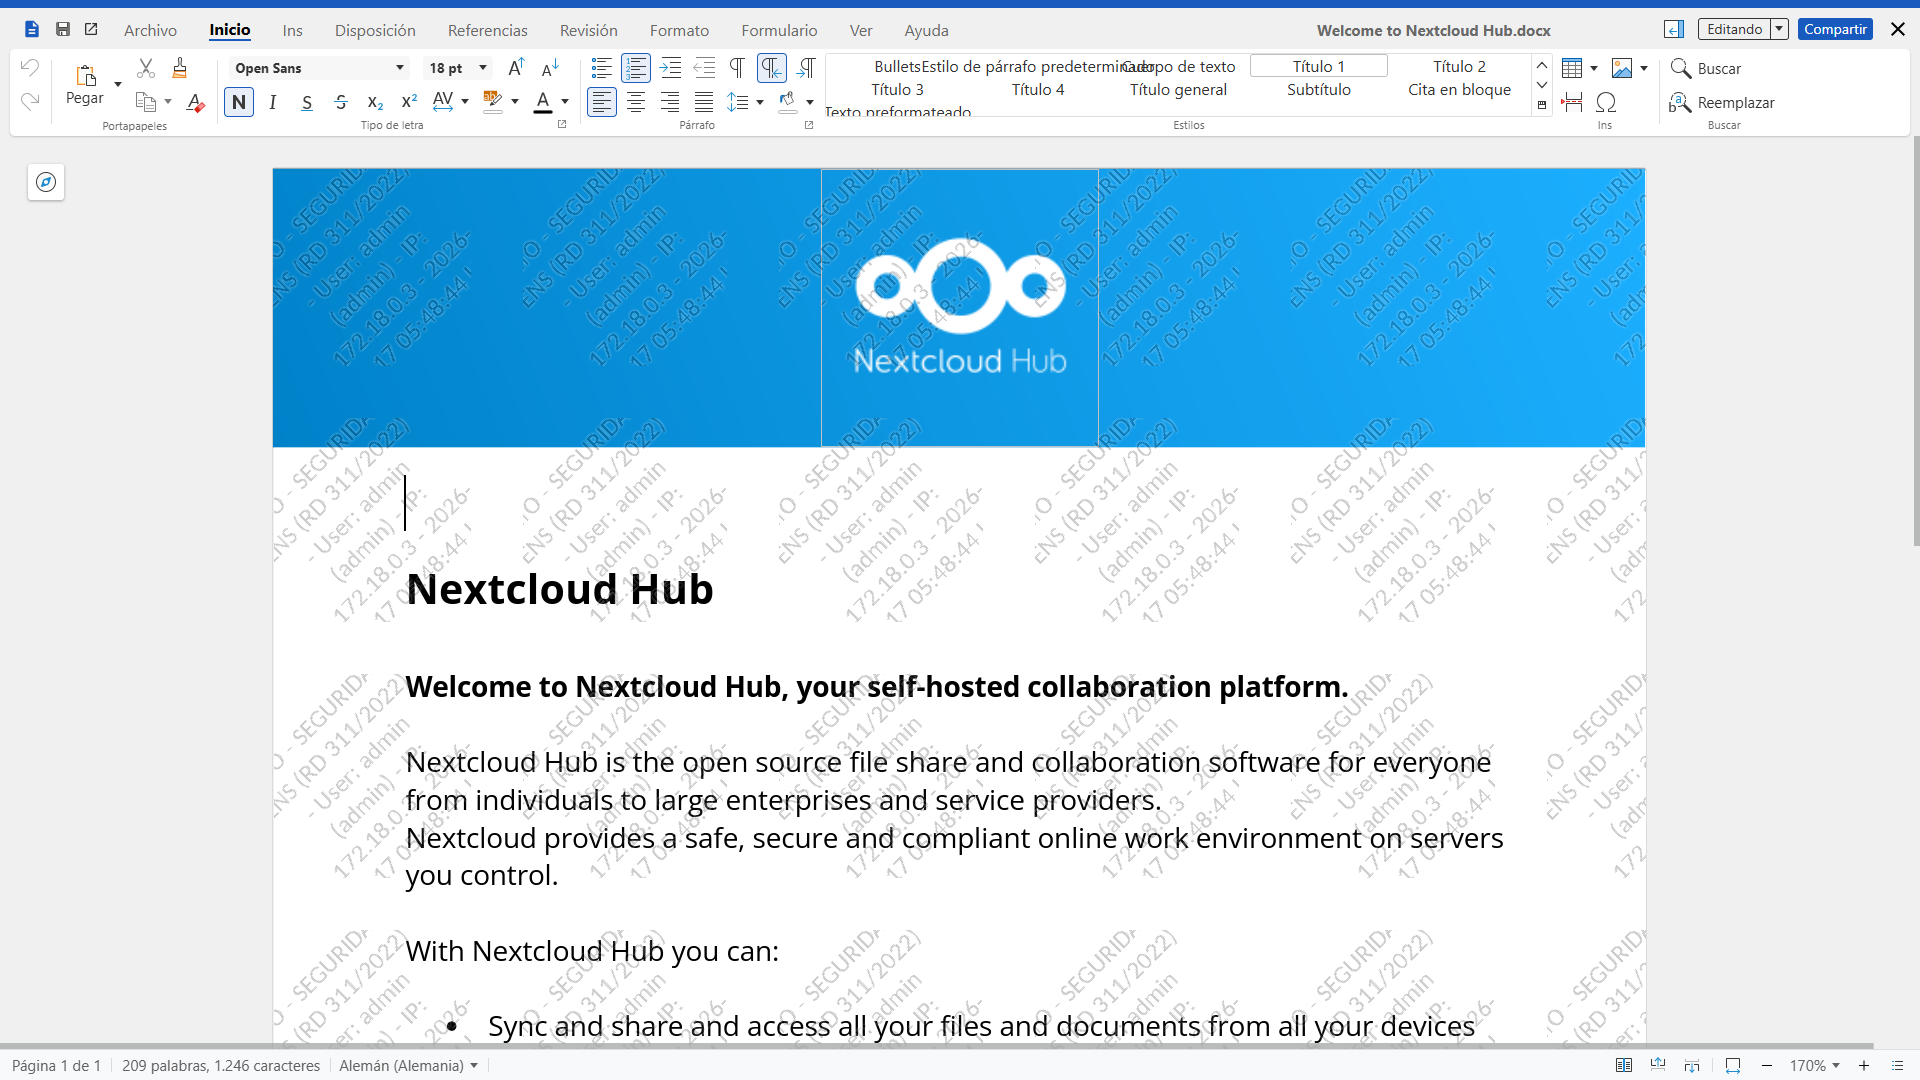Image resolution: width=1920 pixels, height=1080 pixels.
Task: Toggle Italic formatting
Action: click(x=273, y=102)
